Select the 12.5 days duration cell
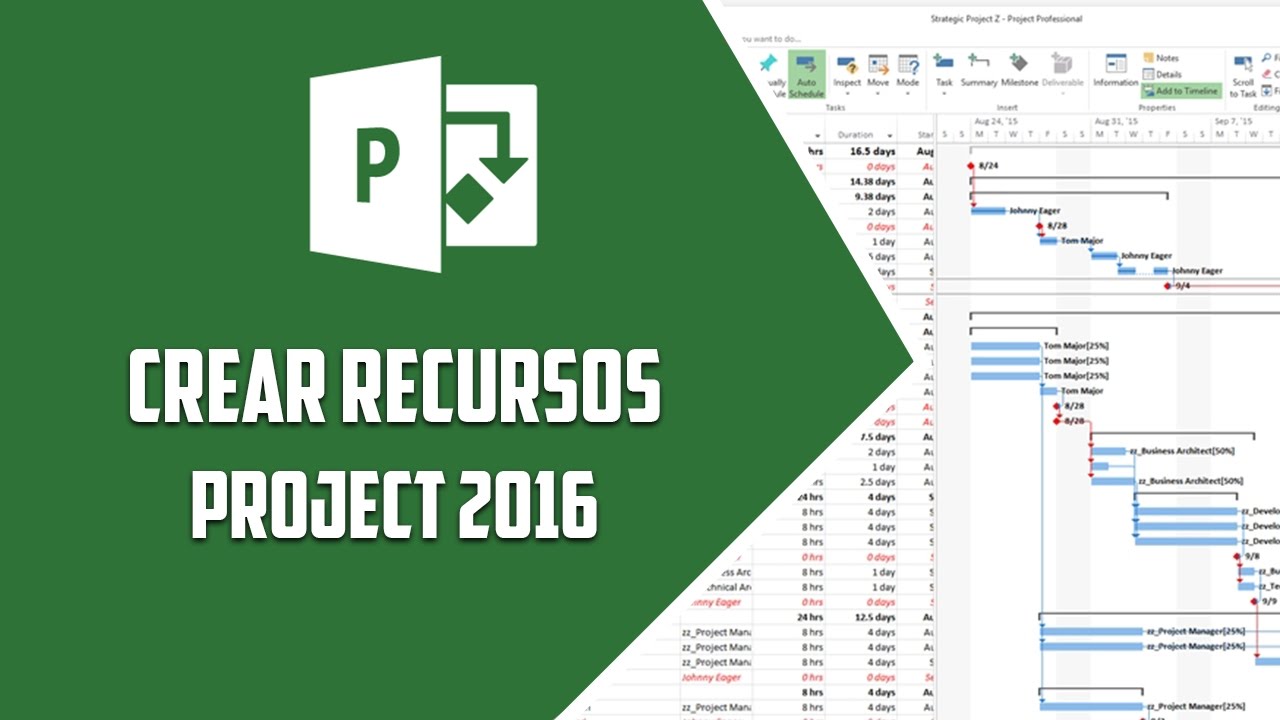 [873, 617]
